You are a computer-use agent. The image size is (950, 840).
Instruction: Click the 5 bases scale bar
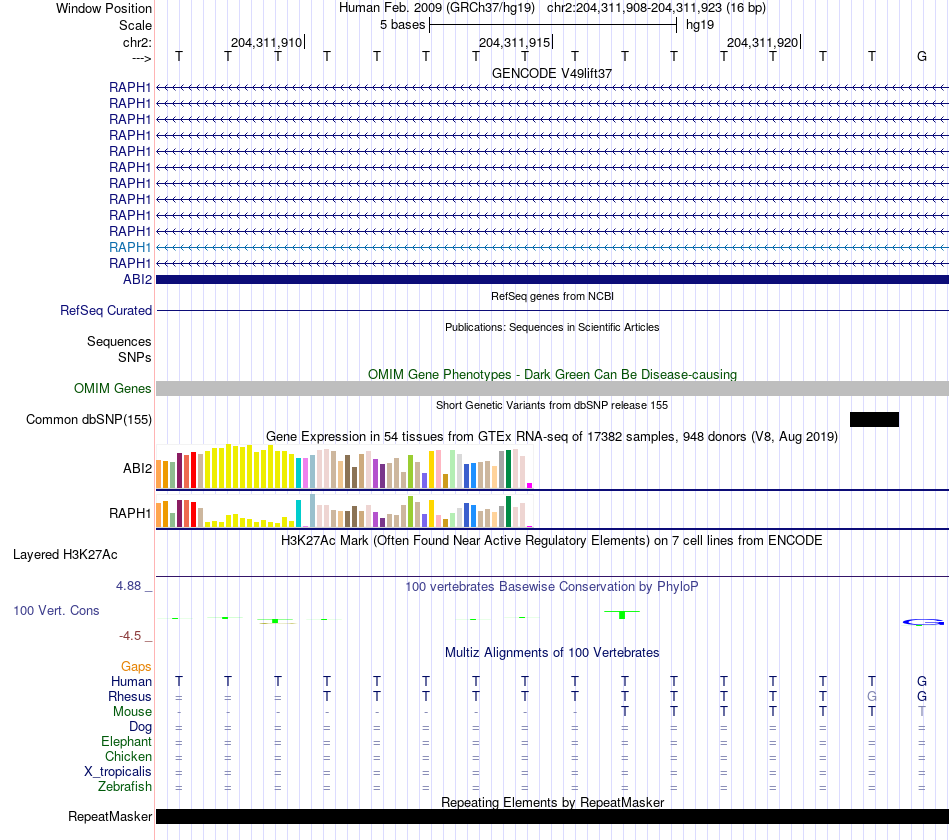[x=553, y=25]
